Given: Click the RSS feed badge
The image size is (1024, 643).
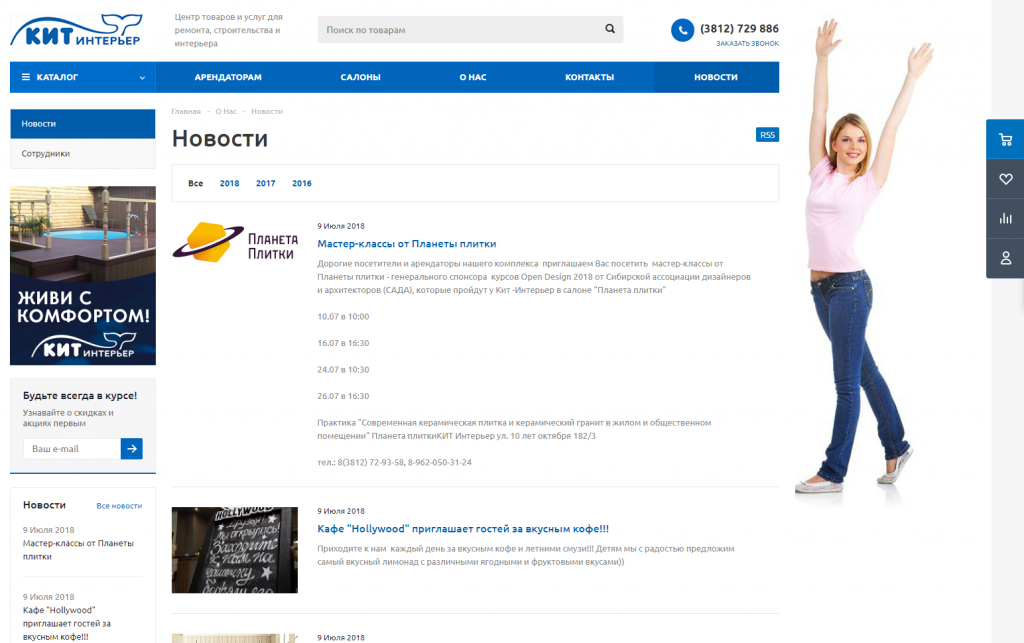Looking at the screenshot, I should tap(767, 135).
